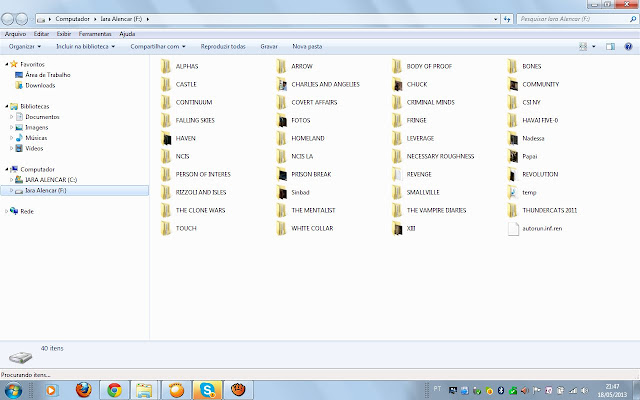The height and width of the screenshot is (400, 640).
Task: Open the address bar history dropdown
Action: coord(496,19)
